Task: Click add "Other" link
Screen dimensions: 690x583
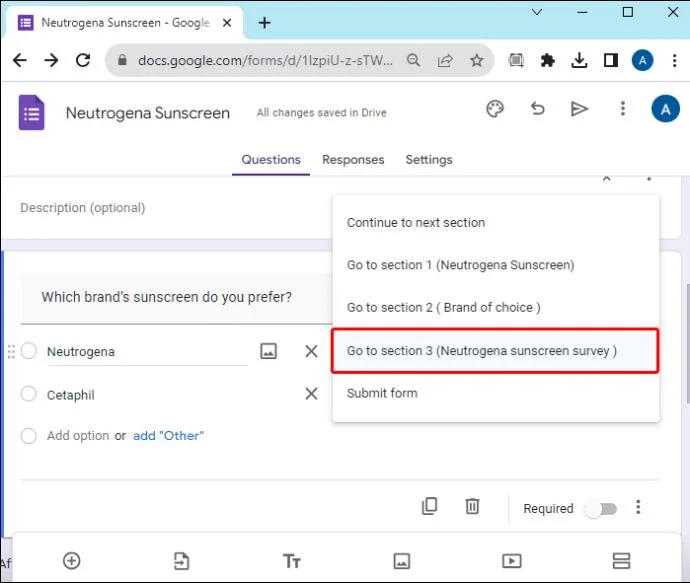Action: click(168, 436)
